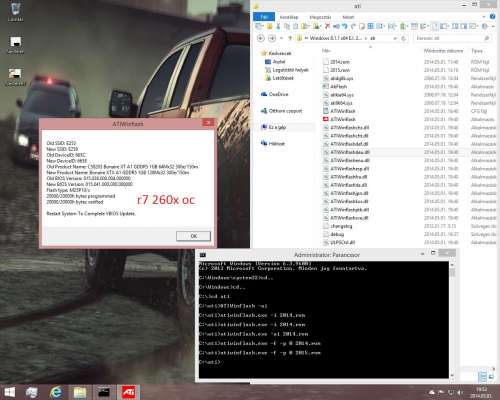Click the red X Delete icon in toolbar
This screenshot has width=500, height=400.
click(x=327, y=26)
